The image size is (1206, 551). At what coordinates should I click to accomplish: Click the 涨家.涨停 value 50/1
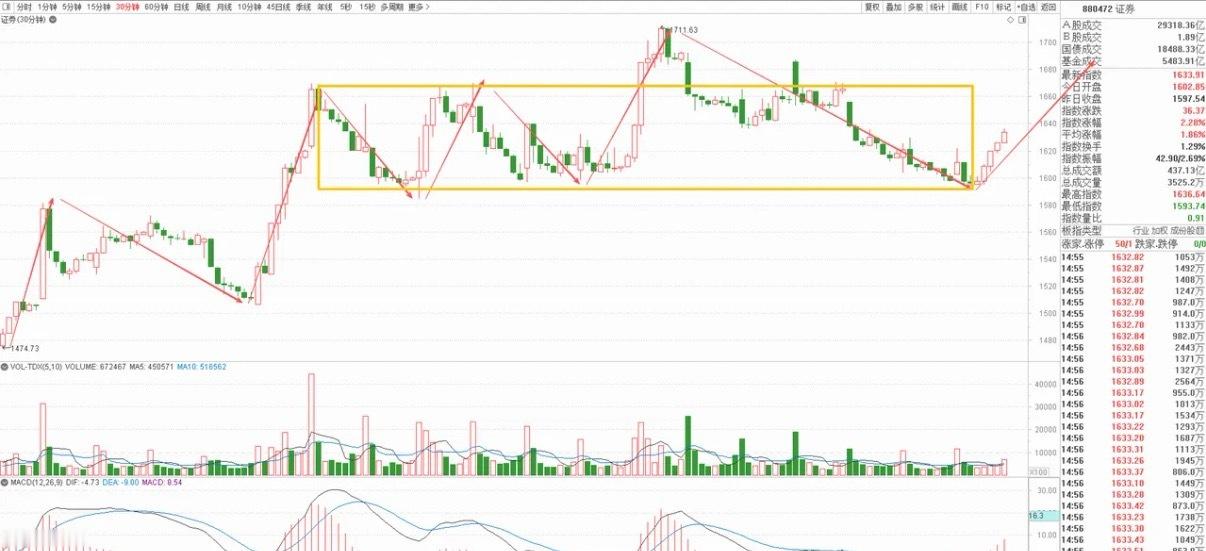(x=1122, y=243)
